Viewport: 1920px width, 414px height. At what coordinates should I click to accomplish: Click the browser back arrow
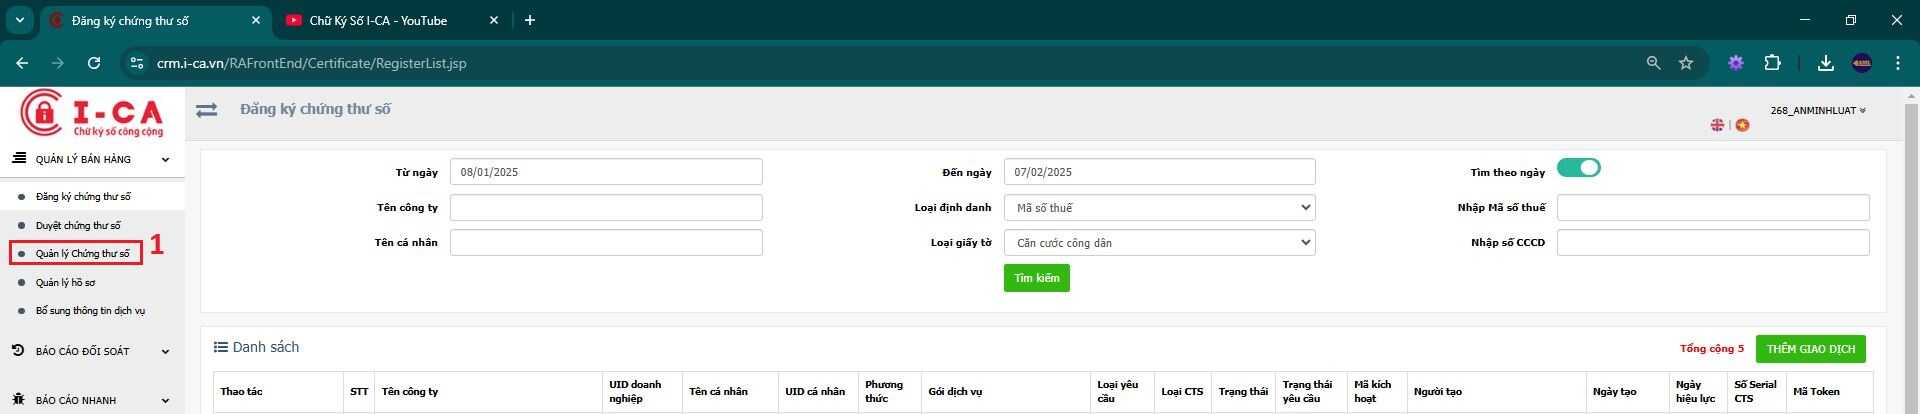[22, 63]
